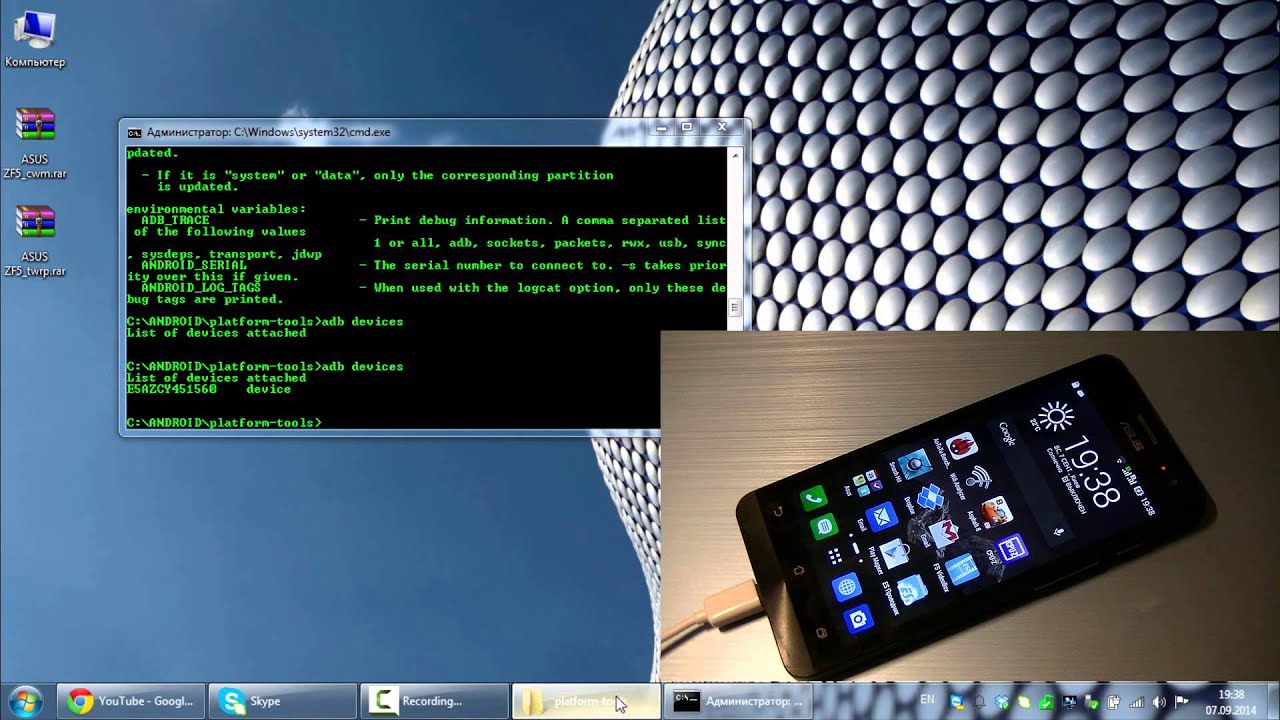Image resolution: width=1280 pixels, height=720 pixels.
Task: Minimize the cmd.exe window
Action: tap(661, 128)
